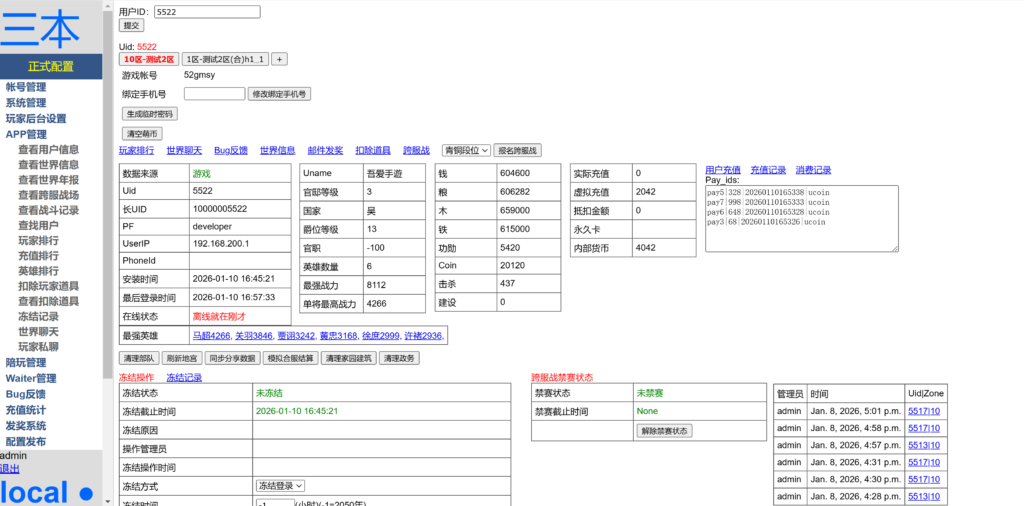
Task: Go to 充值记录 recharge records
Action: [768, 170]
